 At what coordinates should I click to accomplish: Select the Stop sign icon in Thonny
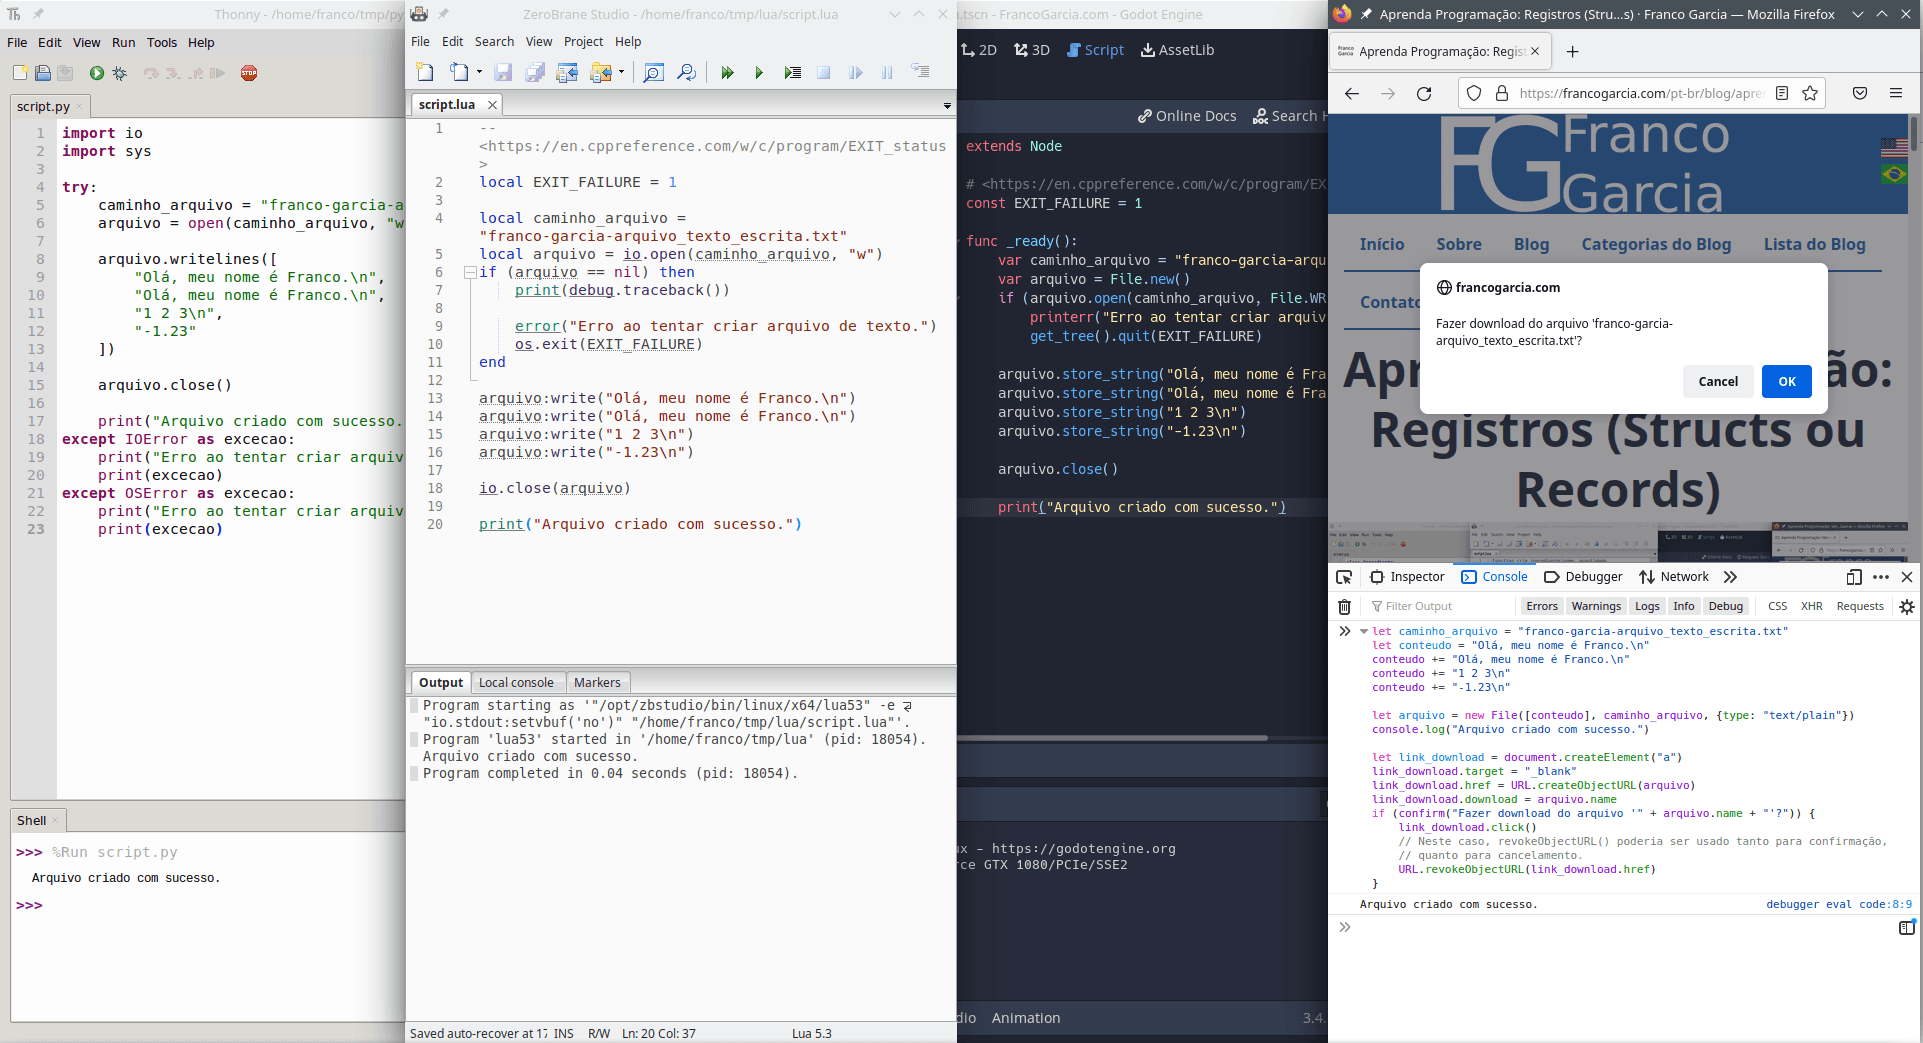[248, 73]
